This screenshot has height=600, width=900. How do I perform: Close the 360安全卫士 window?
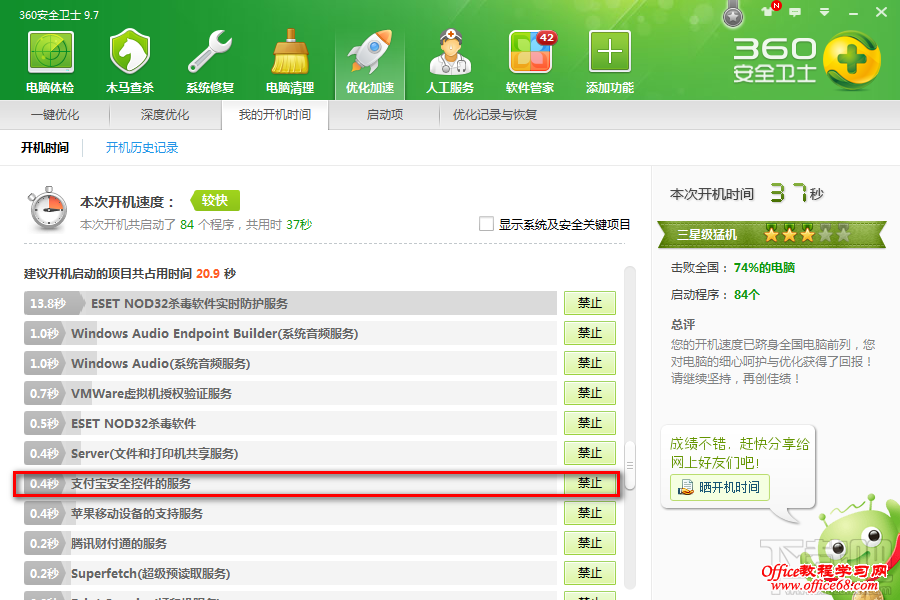(881, 11)
